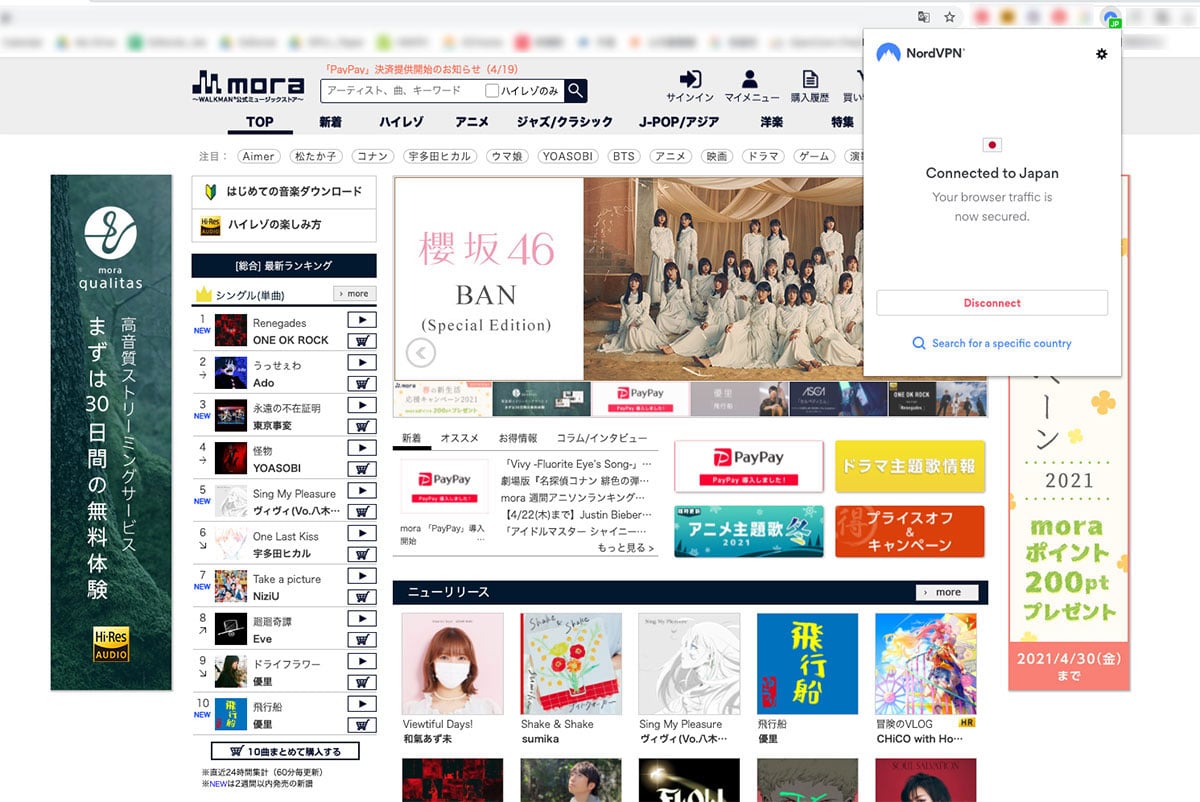Viewport: 1200px width, 802px height.
Task: Open 洋楽 navigation tab
Action: (x=771, y=122)
